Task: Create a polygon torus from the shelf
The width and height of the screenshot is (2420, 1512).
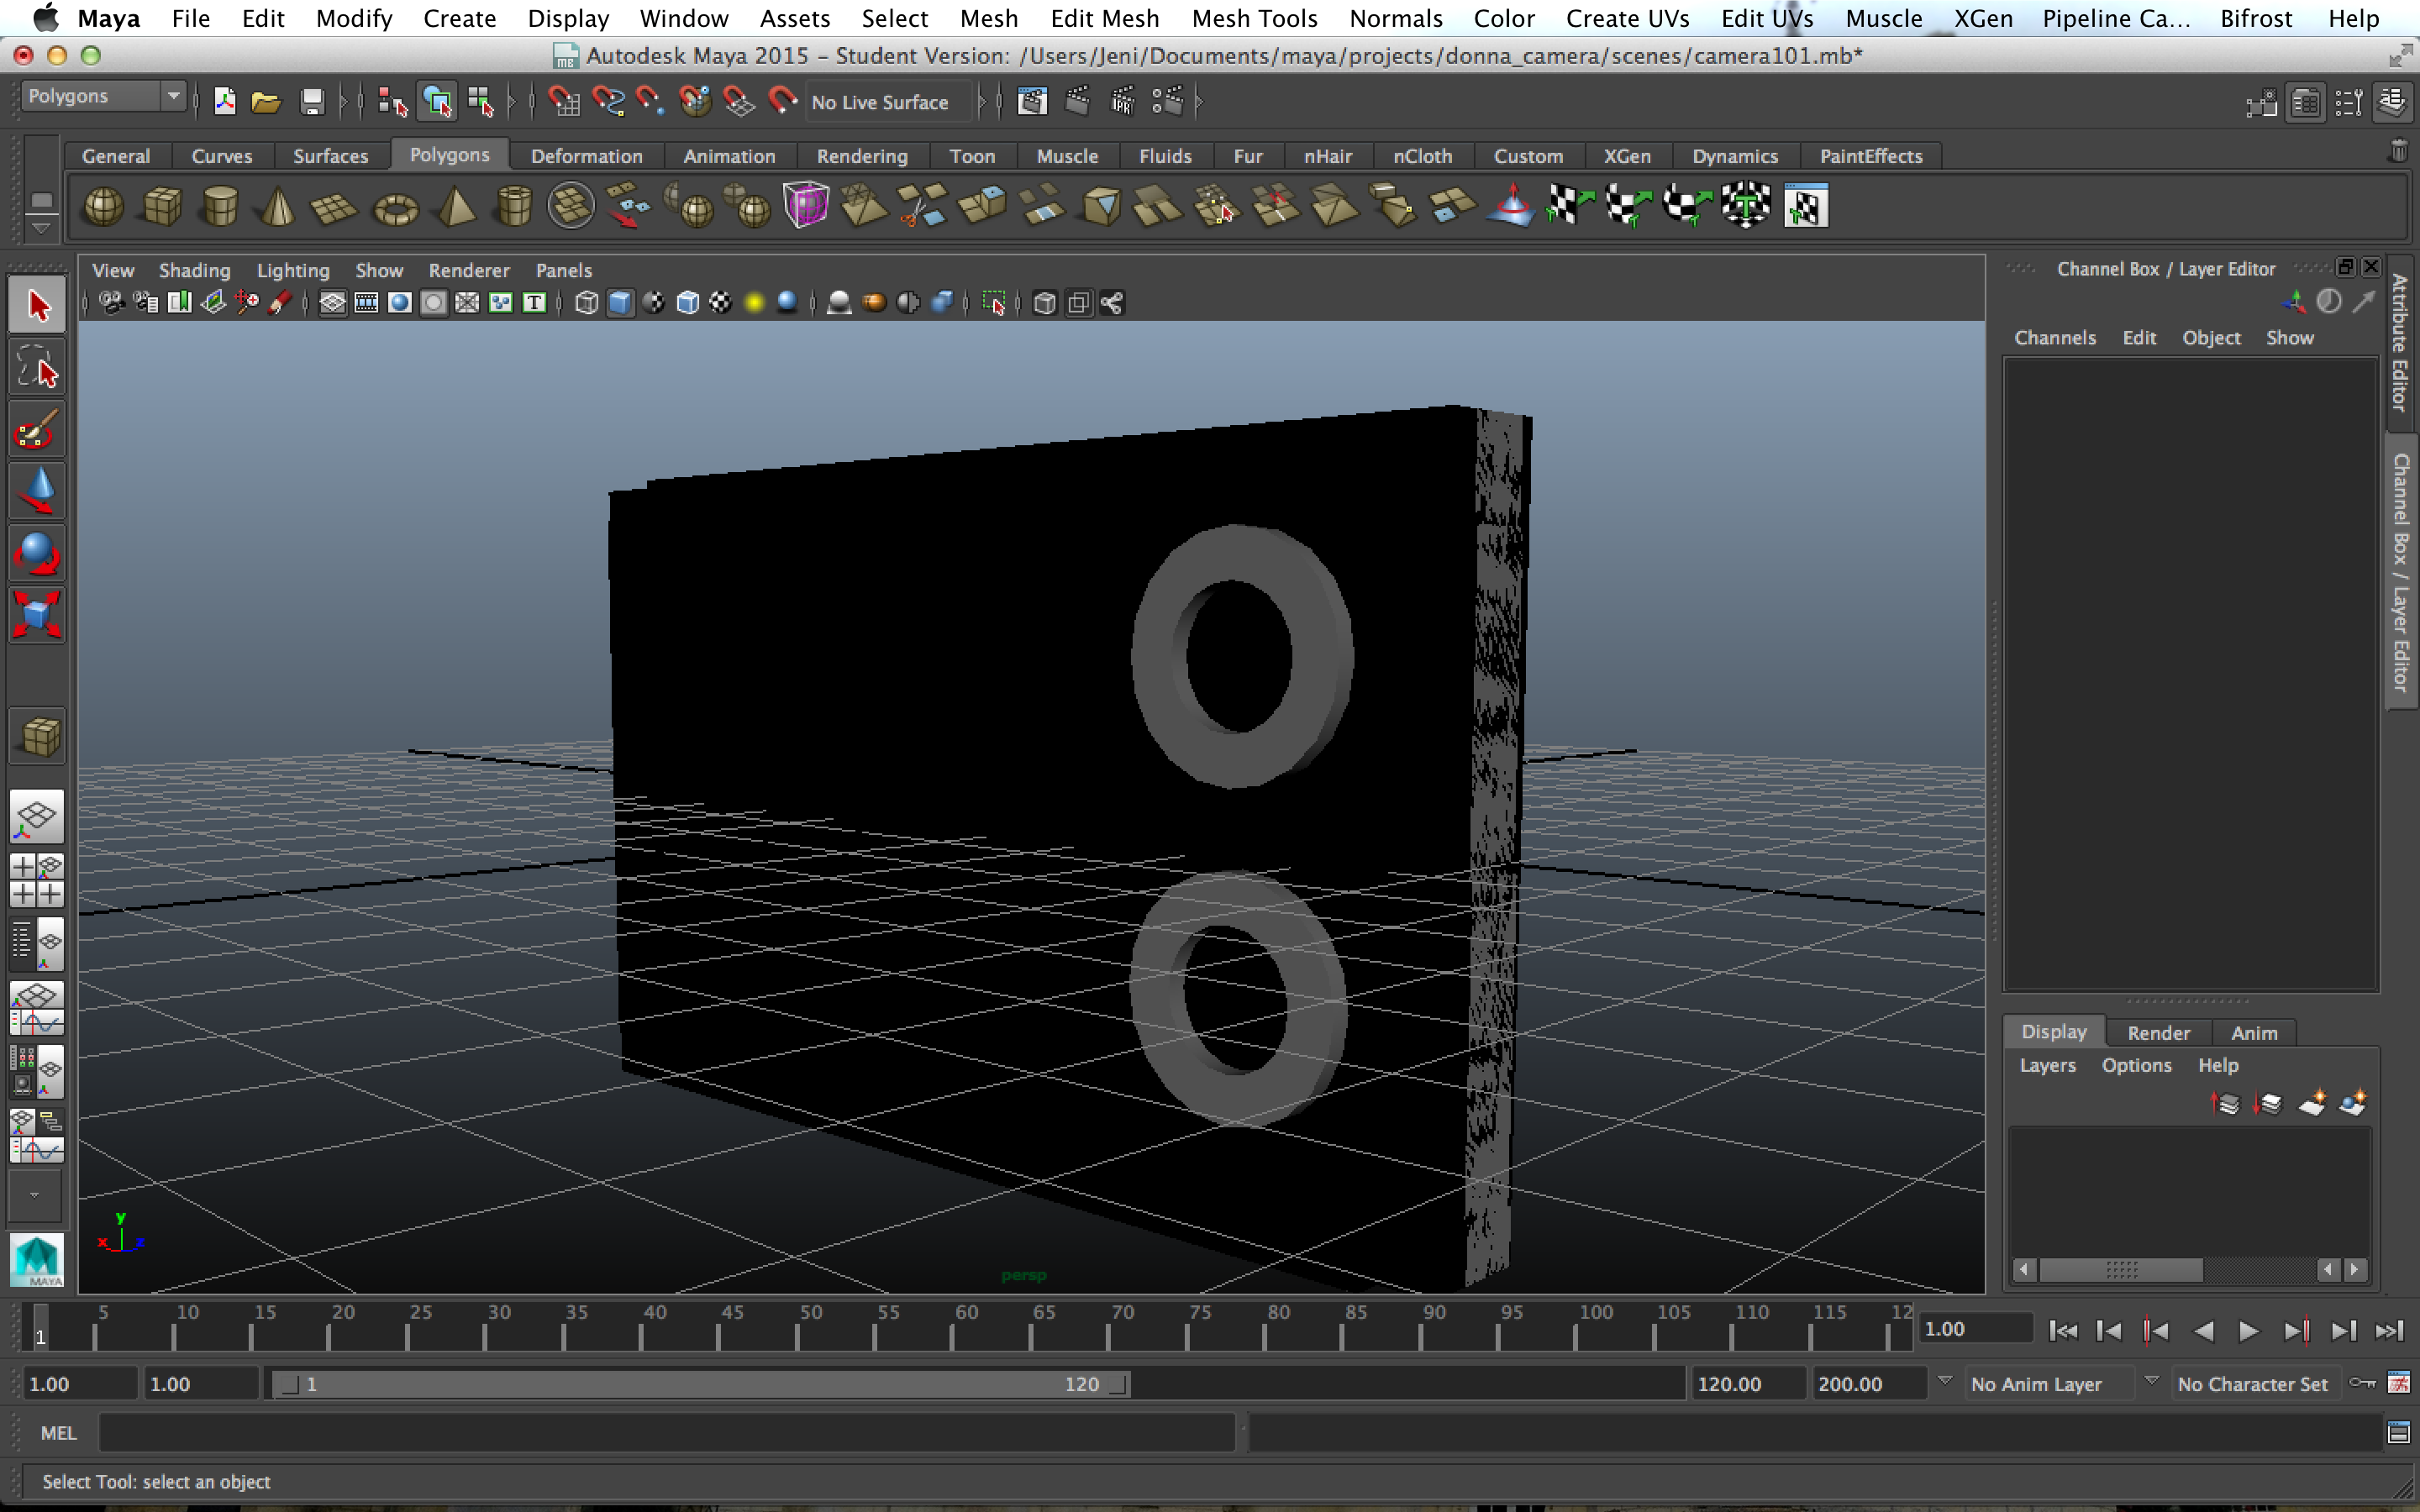Action: pos(394,205)
